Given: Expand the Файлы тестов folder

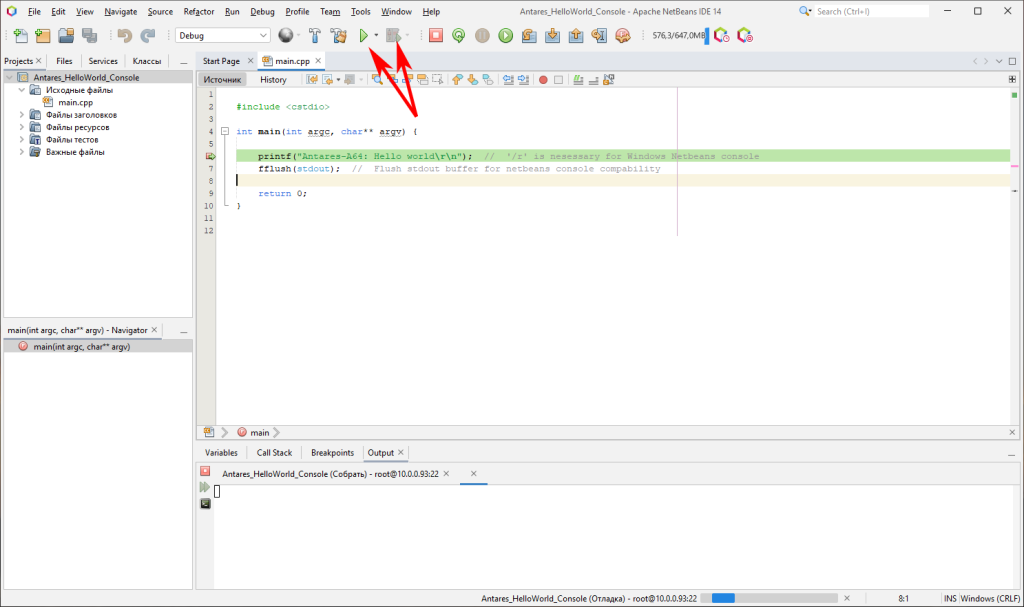Looking at the screenshot, I should point(22,140).
